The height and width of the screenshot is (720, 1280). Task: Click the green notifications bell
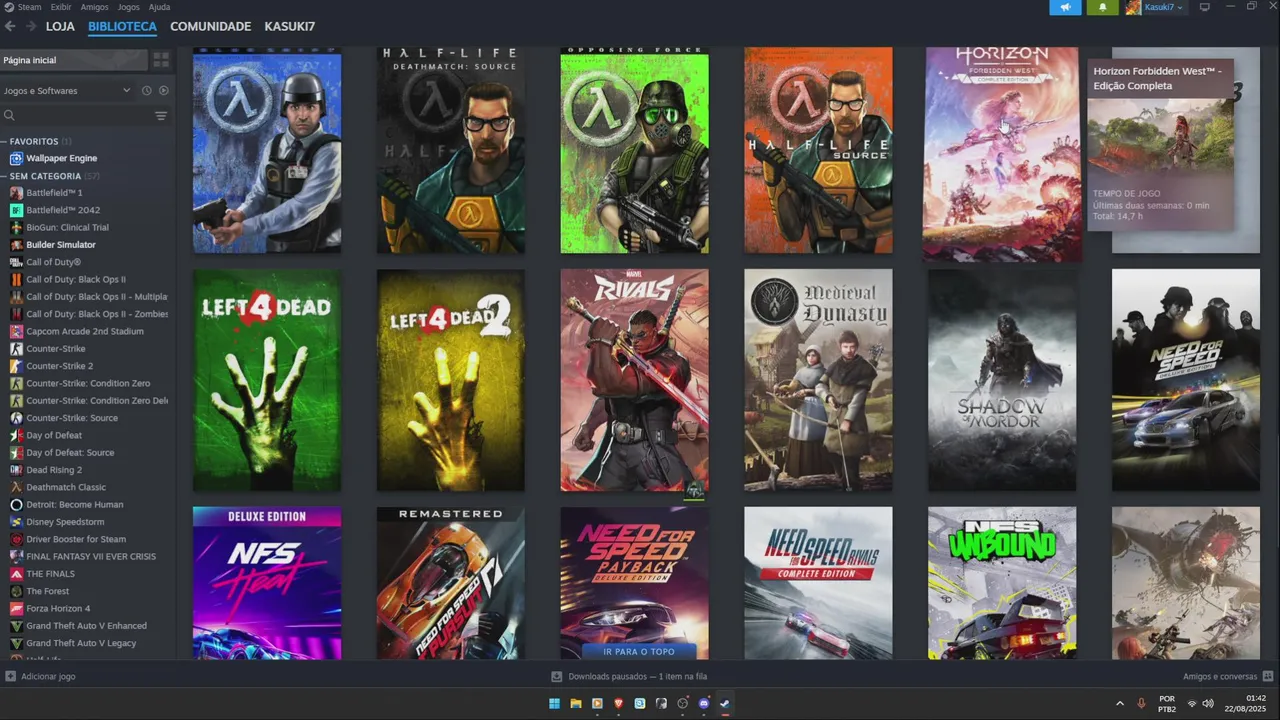coord(1103,7)
